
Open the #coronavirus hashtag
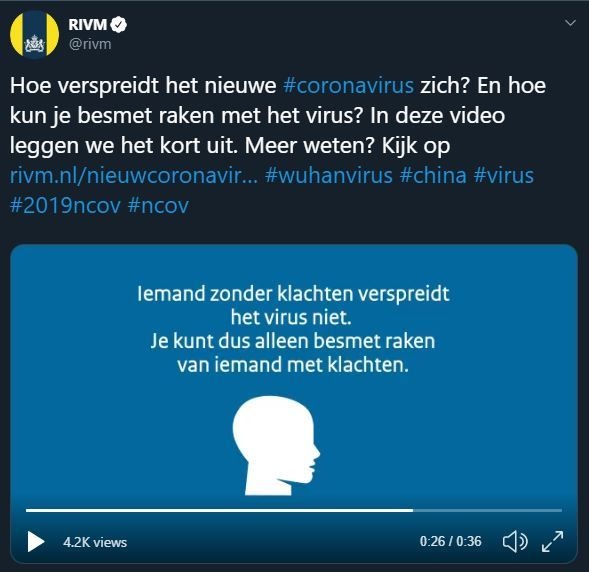tap(349, 86)
